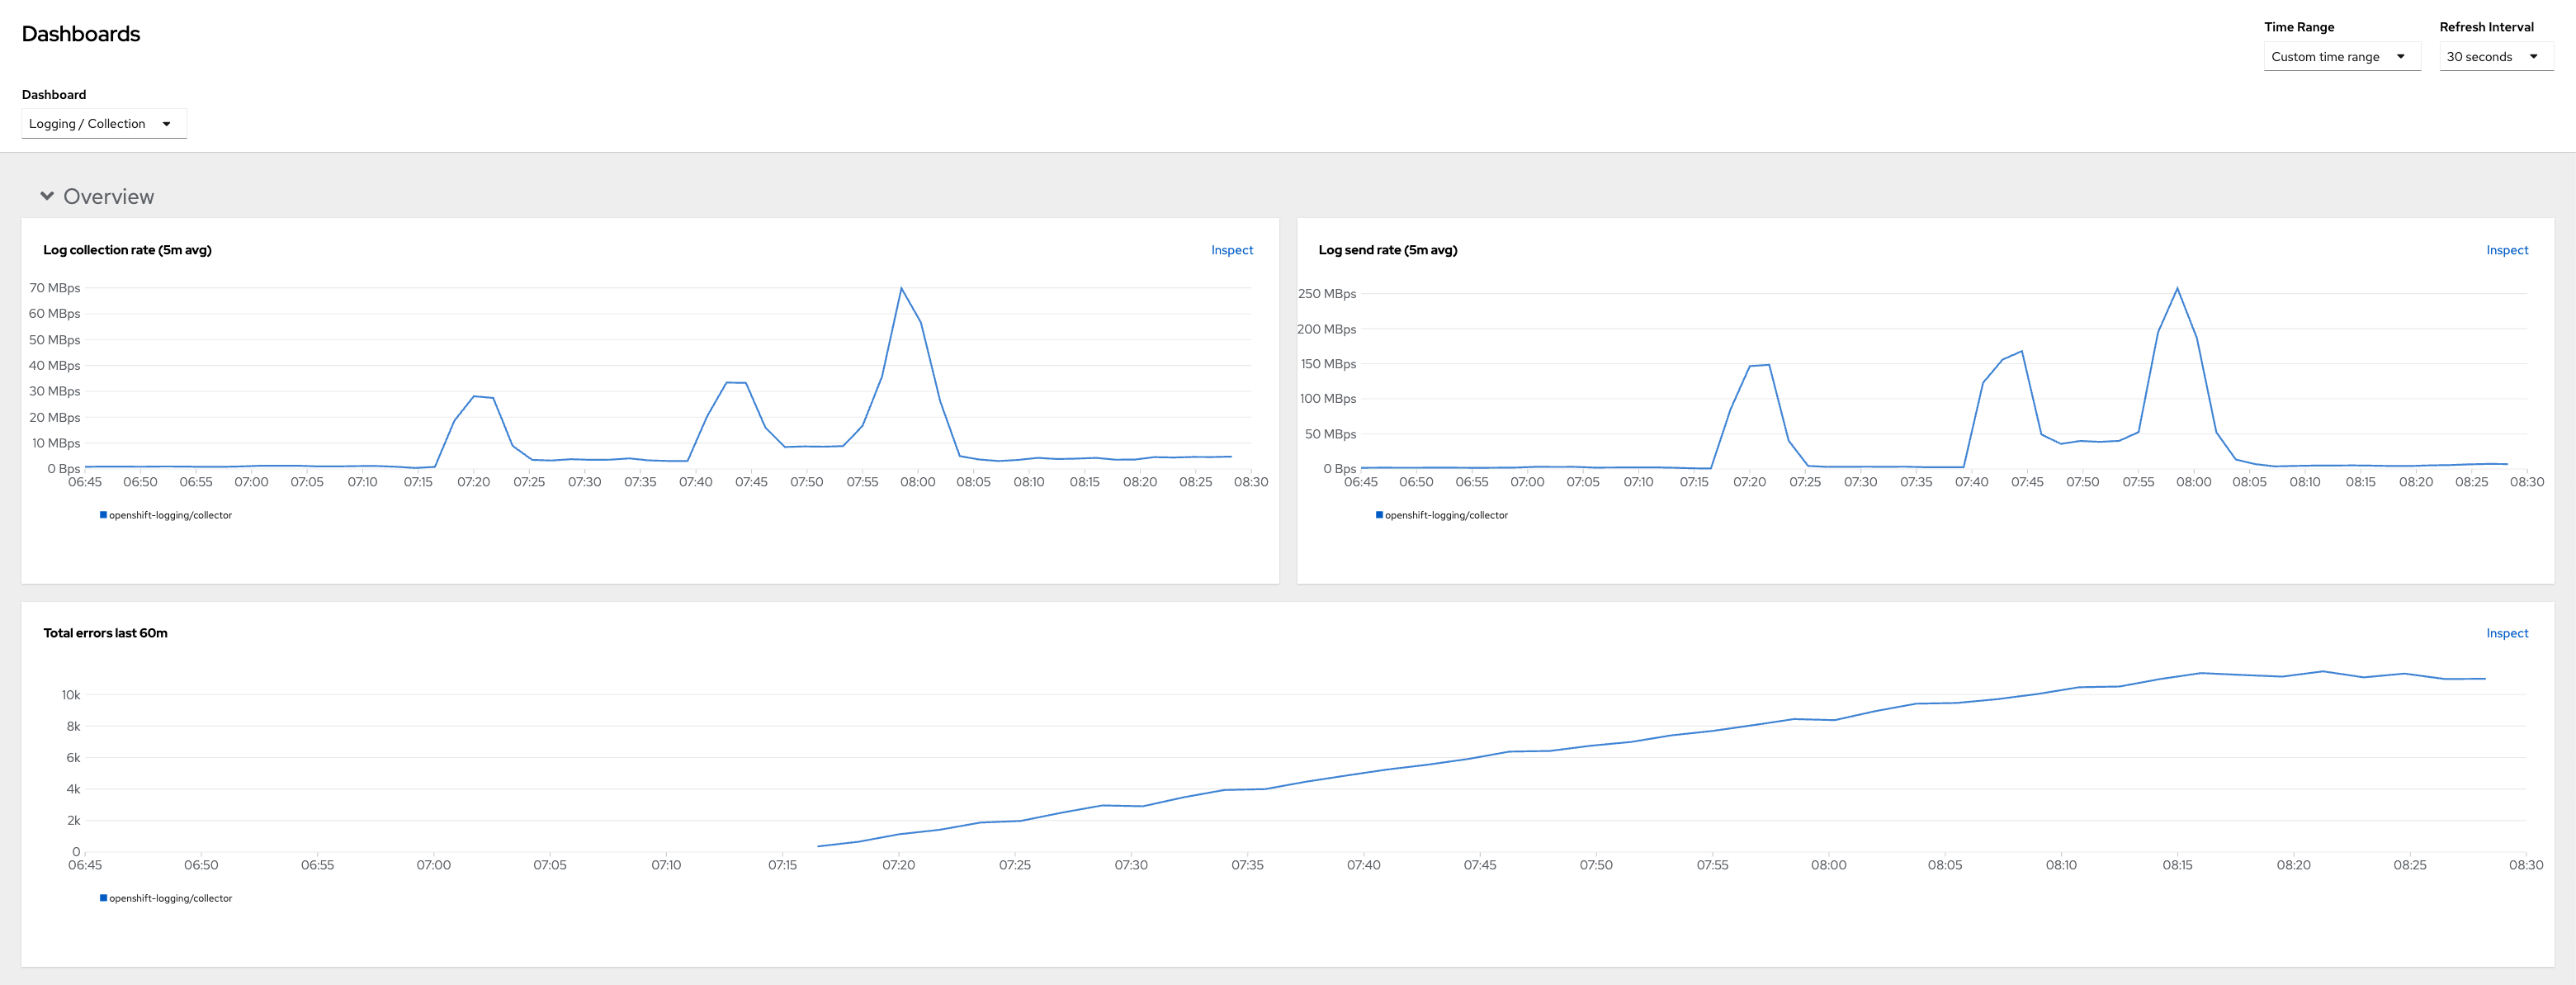
Task: Click Inspect link on Log send rate
Action: 2506,250
